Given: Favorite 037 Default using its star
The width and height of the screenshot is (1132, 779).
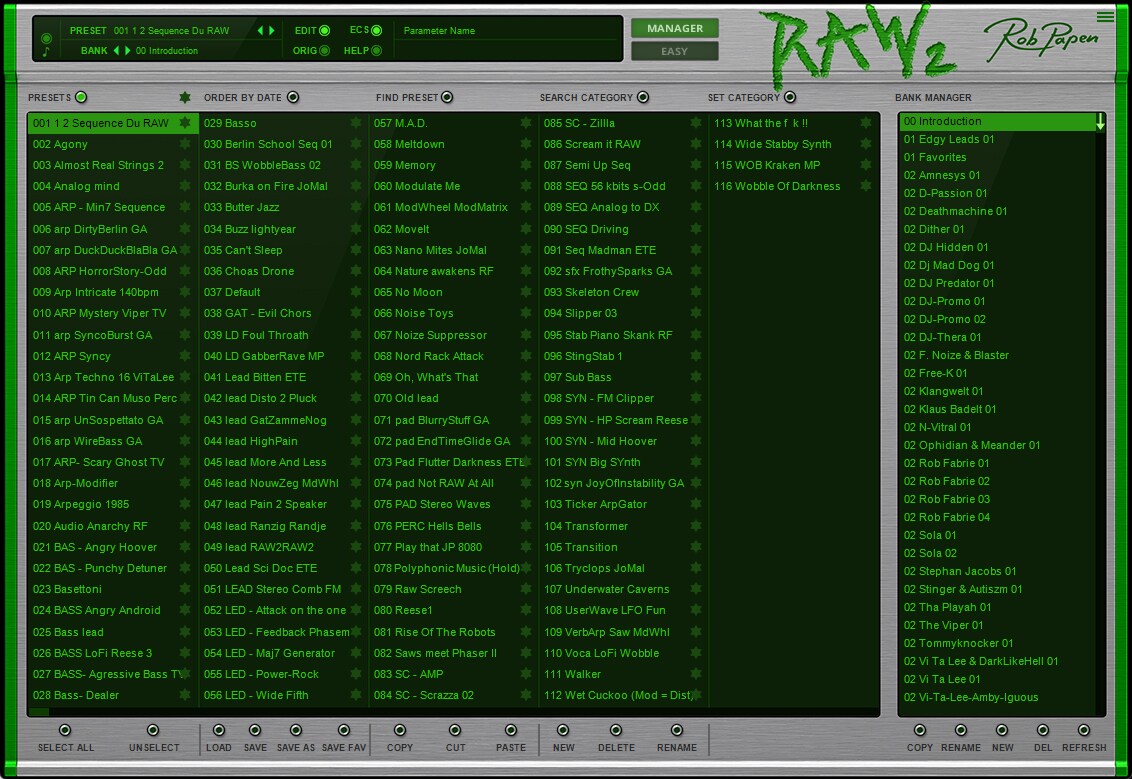Looking at the screenshot, I should tap(356, 292).
